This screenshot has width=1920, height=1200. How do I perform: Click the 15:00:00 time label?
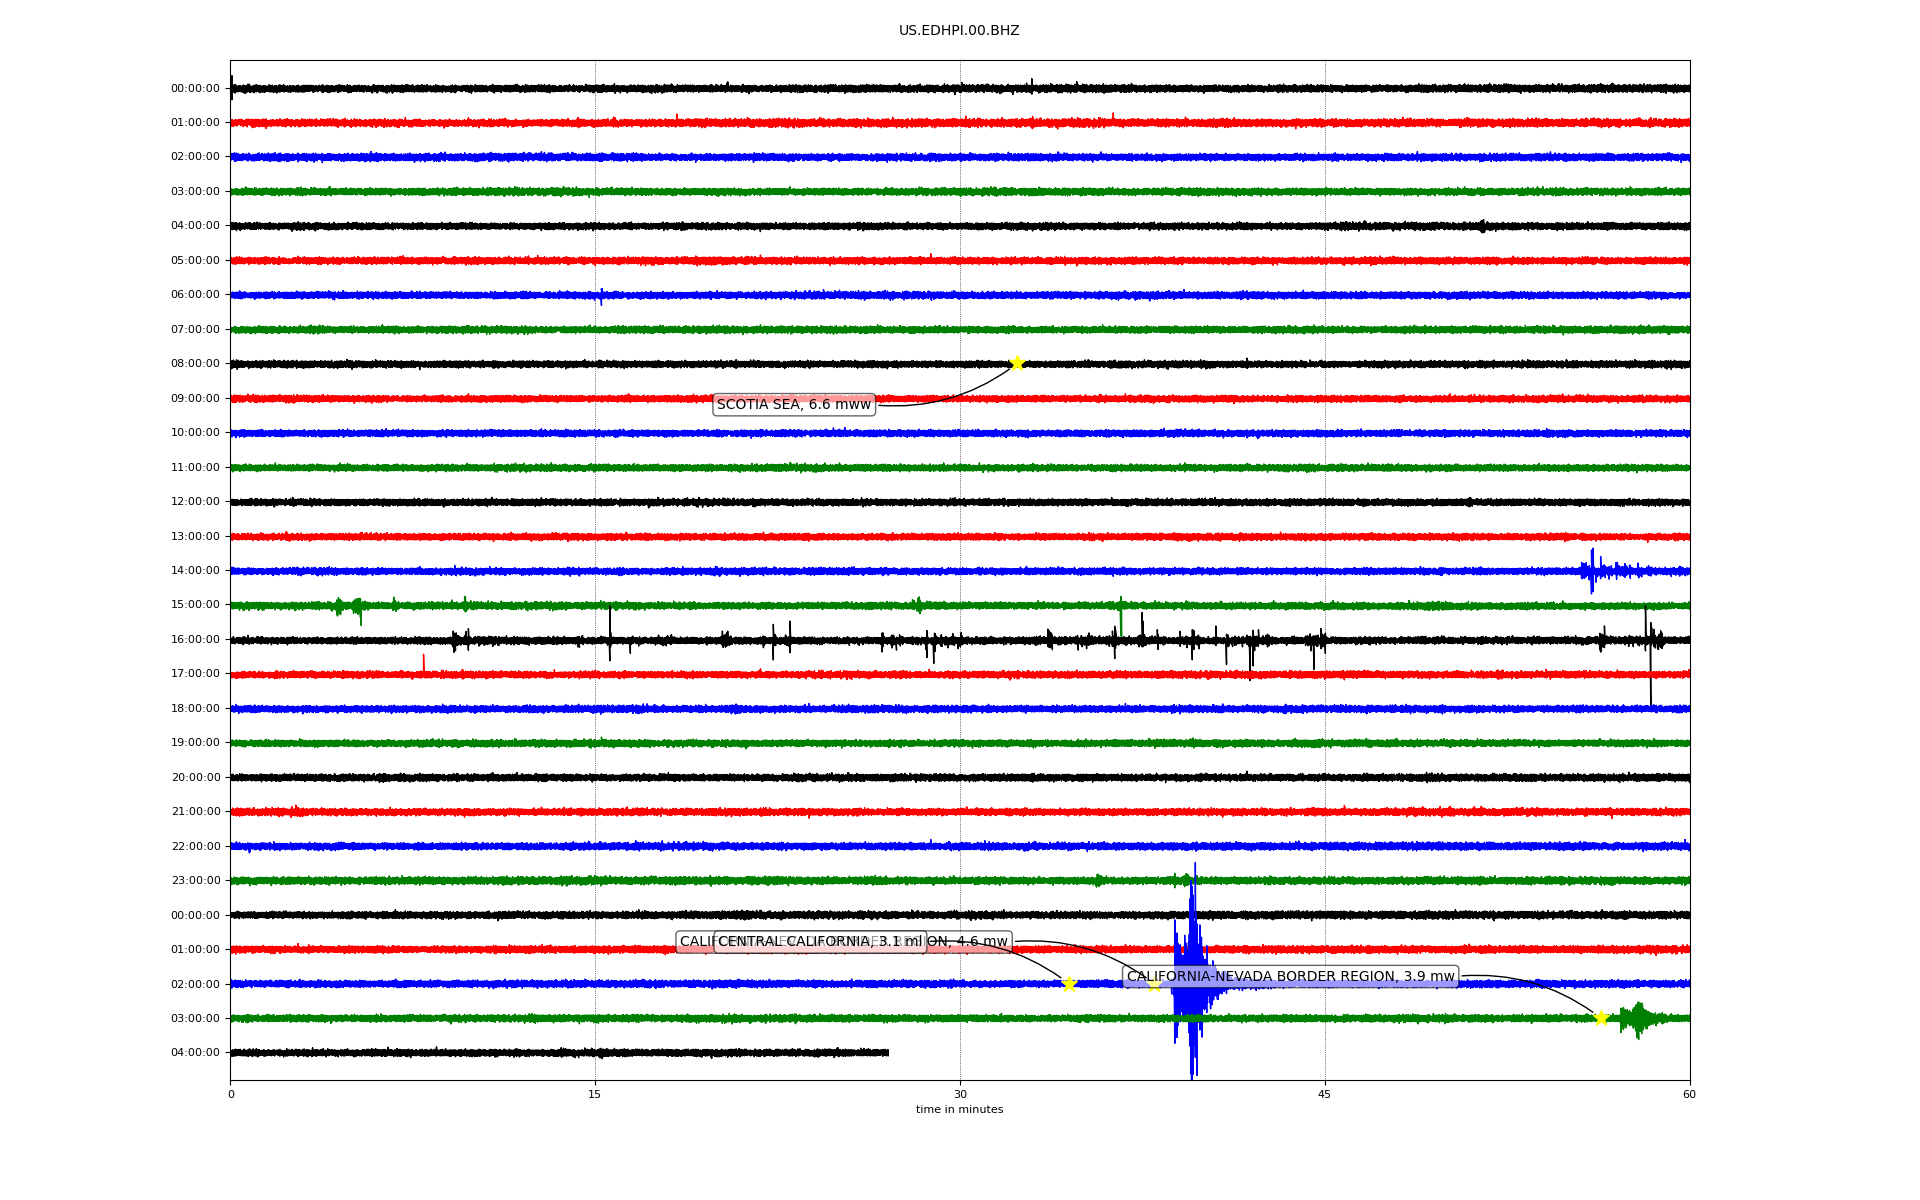coord(195,605)
